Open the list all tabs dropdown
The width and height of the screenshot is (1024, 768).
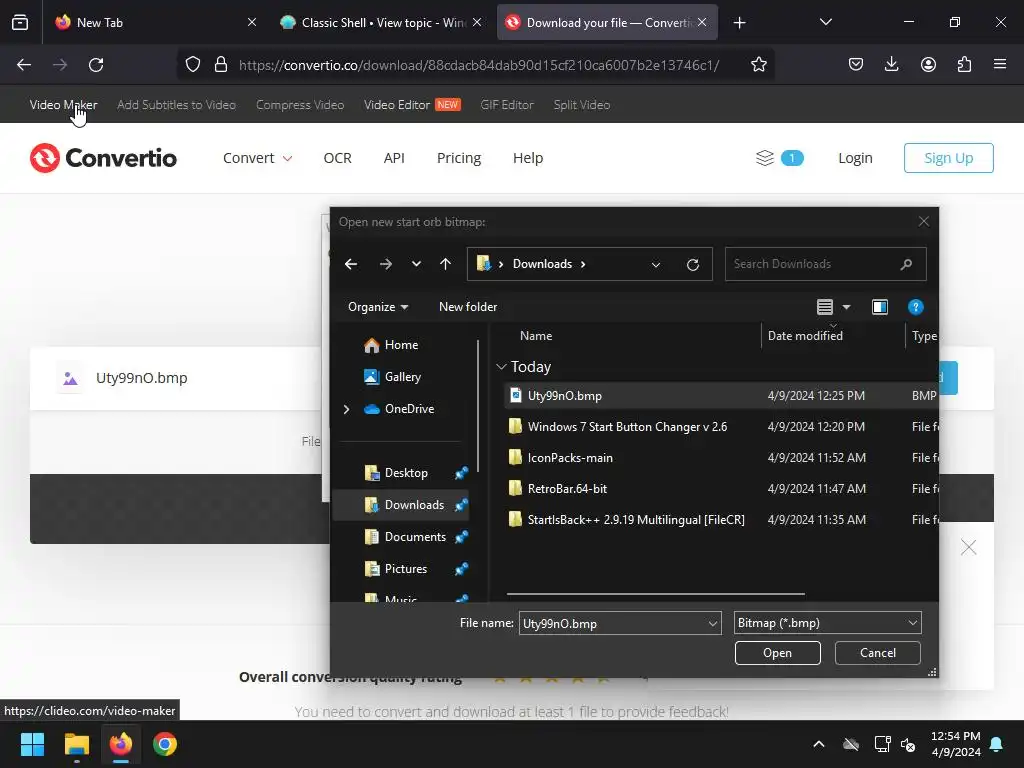825,22
